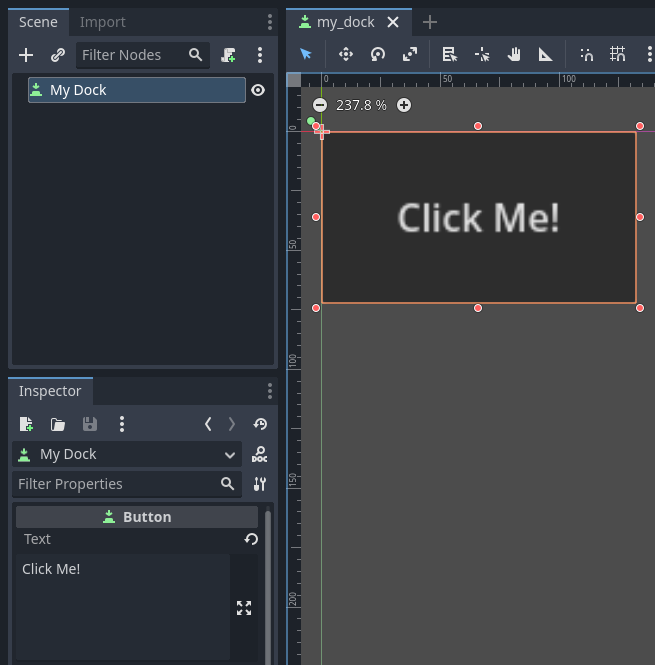Switch to the Import tab
Viewport: 655px width, 665px height.
tap(103, 22)
